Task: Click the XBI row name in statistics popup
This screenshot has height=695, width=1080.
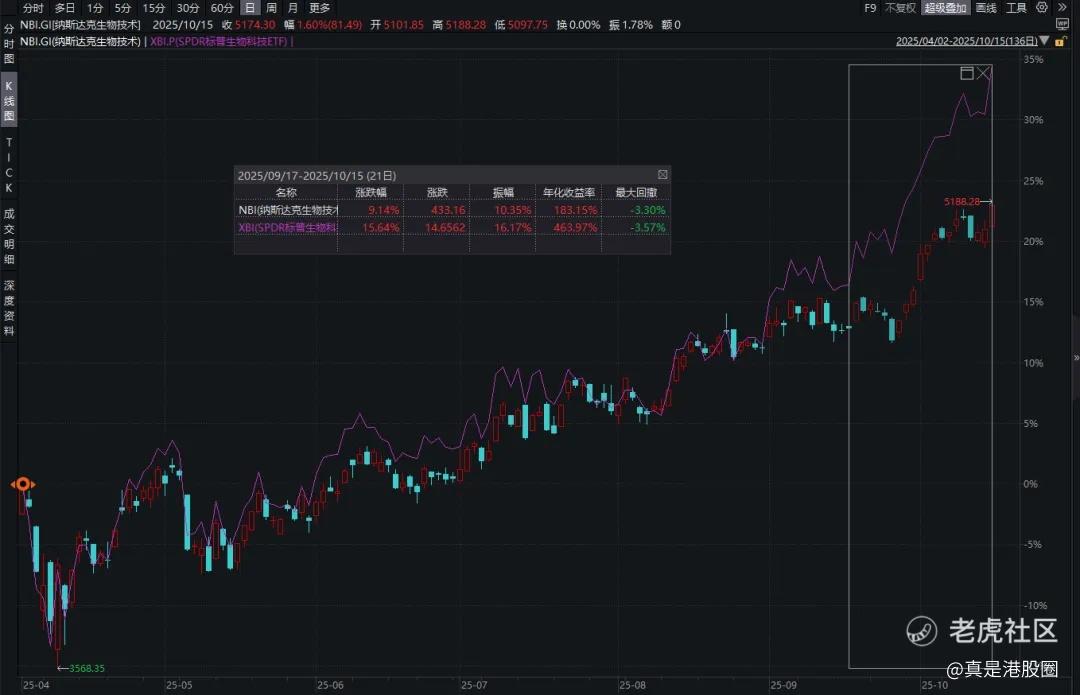Action: 288,227
